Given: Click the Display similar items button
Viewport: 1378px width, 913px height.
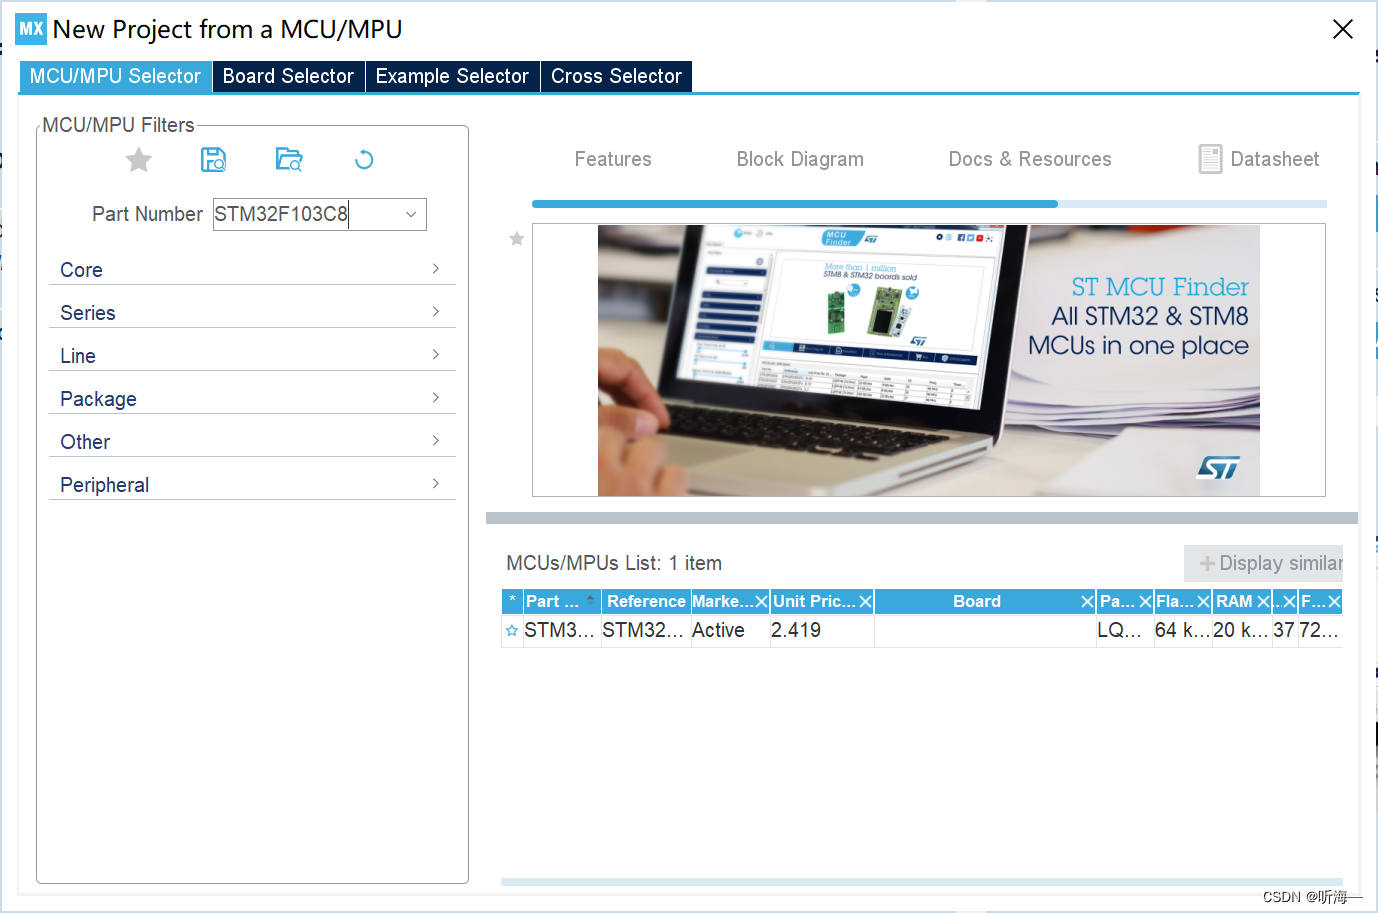Looking at the screenshot, I should tap(1264, 563).
